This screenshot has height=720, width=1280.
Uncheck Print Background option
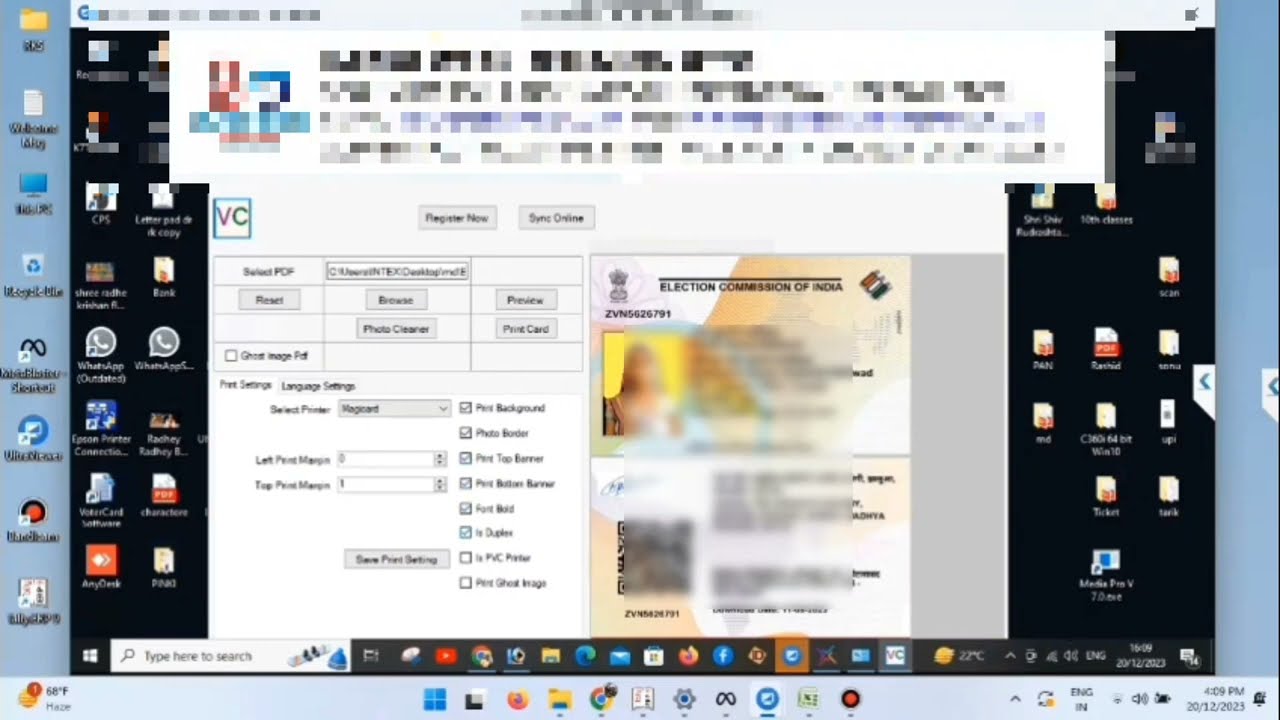[466, 408]
